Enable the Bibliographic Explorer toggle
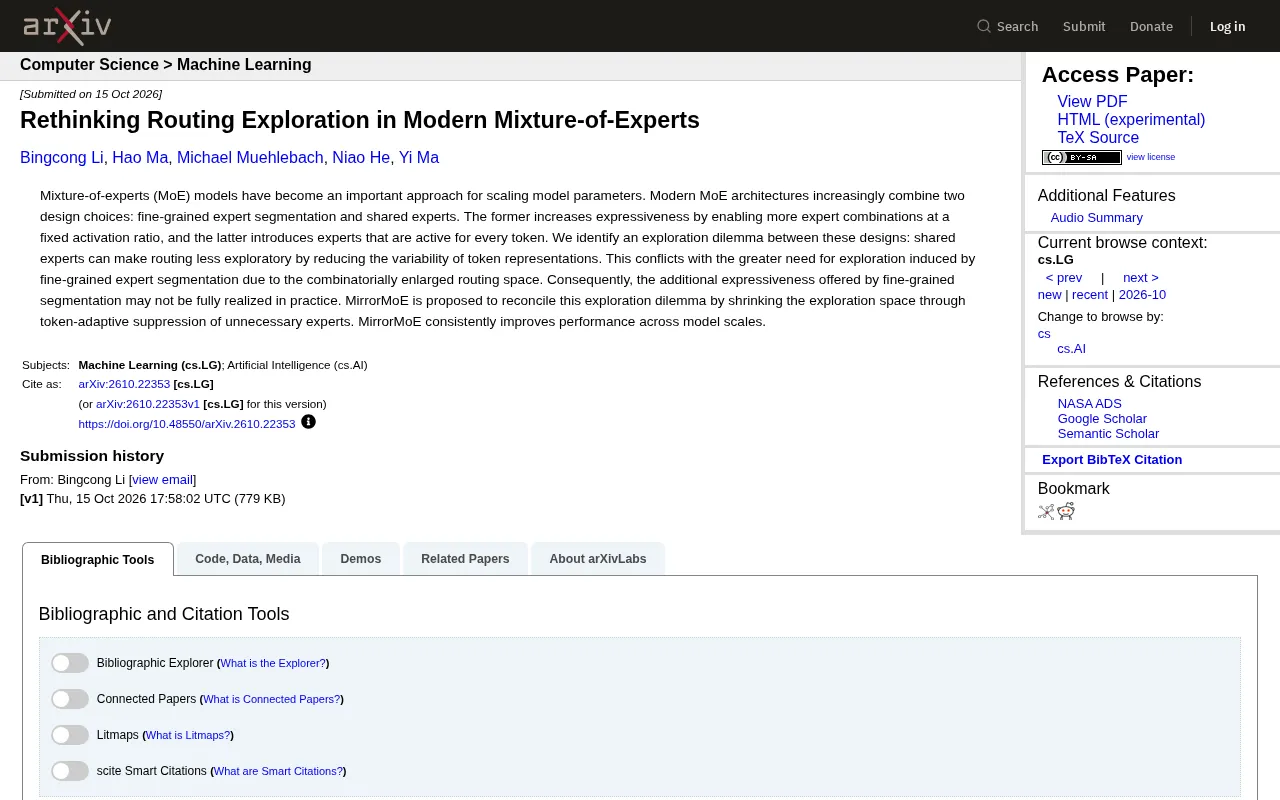This screenshot has height=800, width=1280. (70, 663)
